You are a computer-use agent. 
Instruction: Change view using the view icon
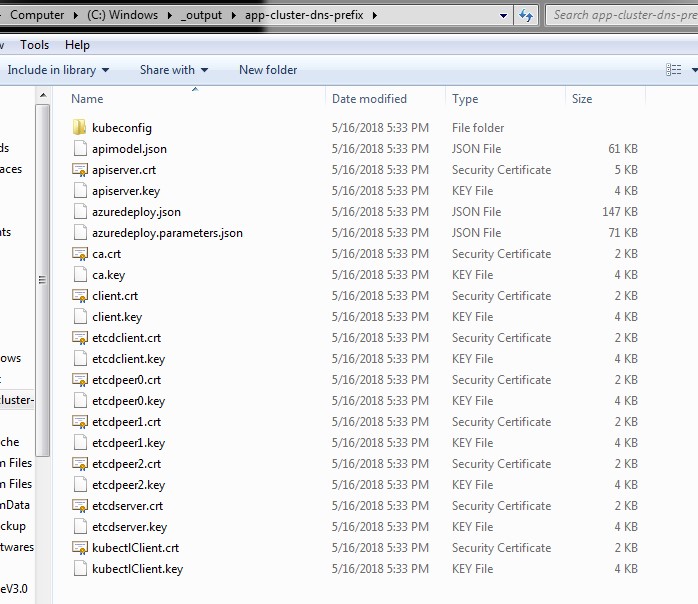point(673,69)
